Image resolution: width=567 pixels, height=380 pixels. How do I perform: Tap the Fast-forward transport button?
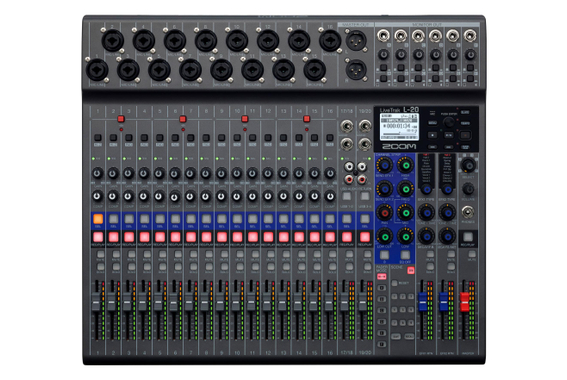tap(449, 147)
